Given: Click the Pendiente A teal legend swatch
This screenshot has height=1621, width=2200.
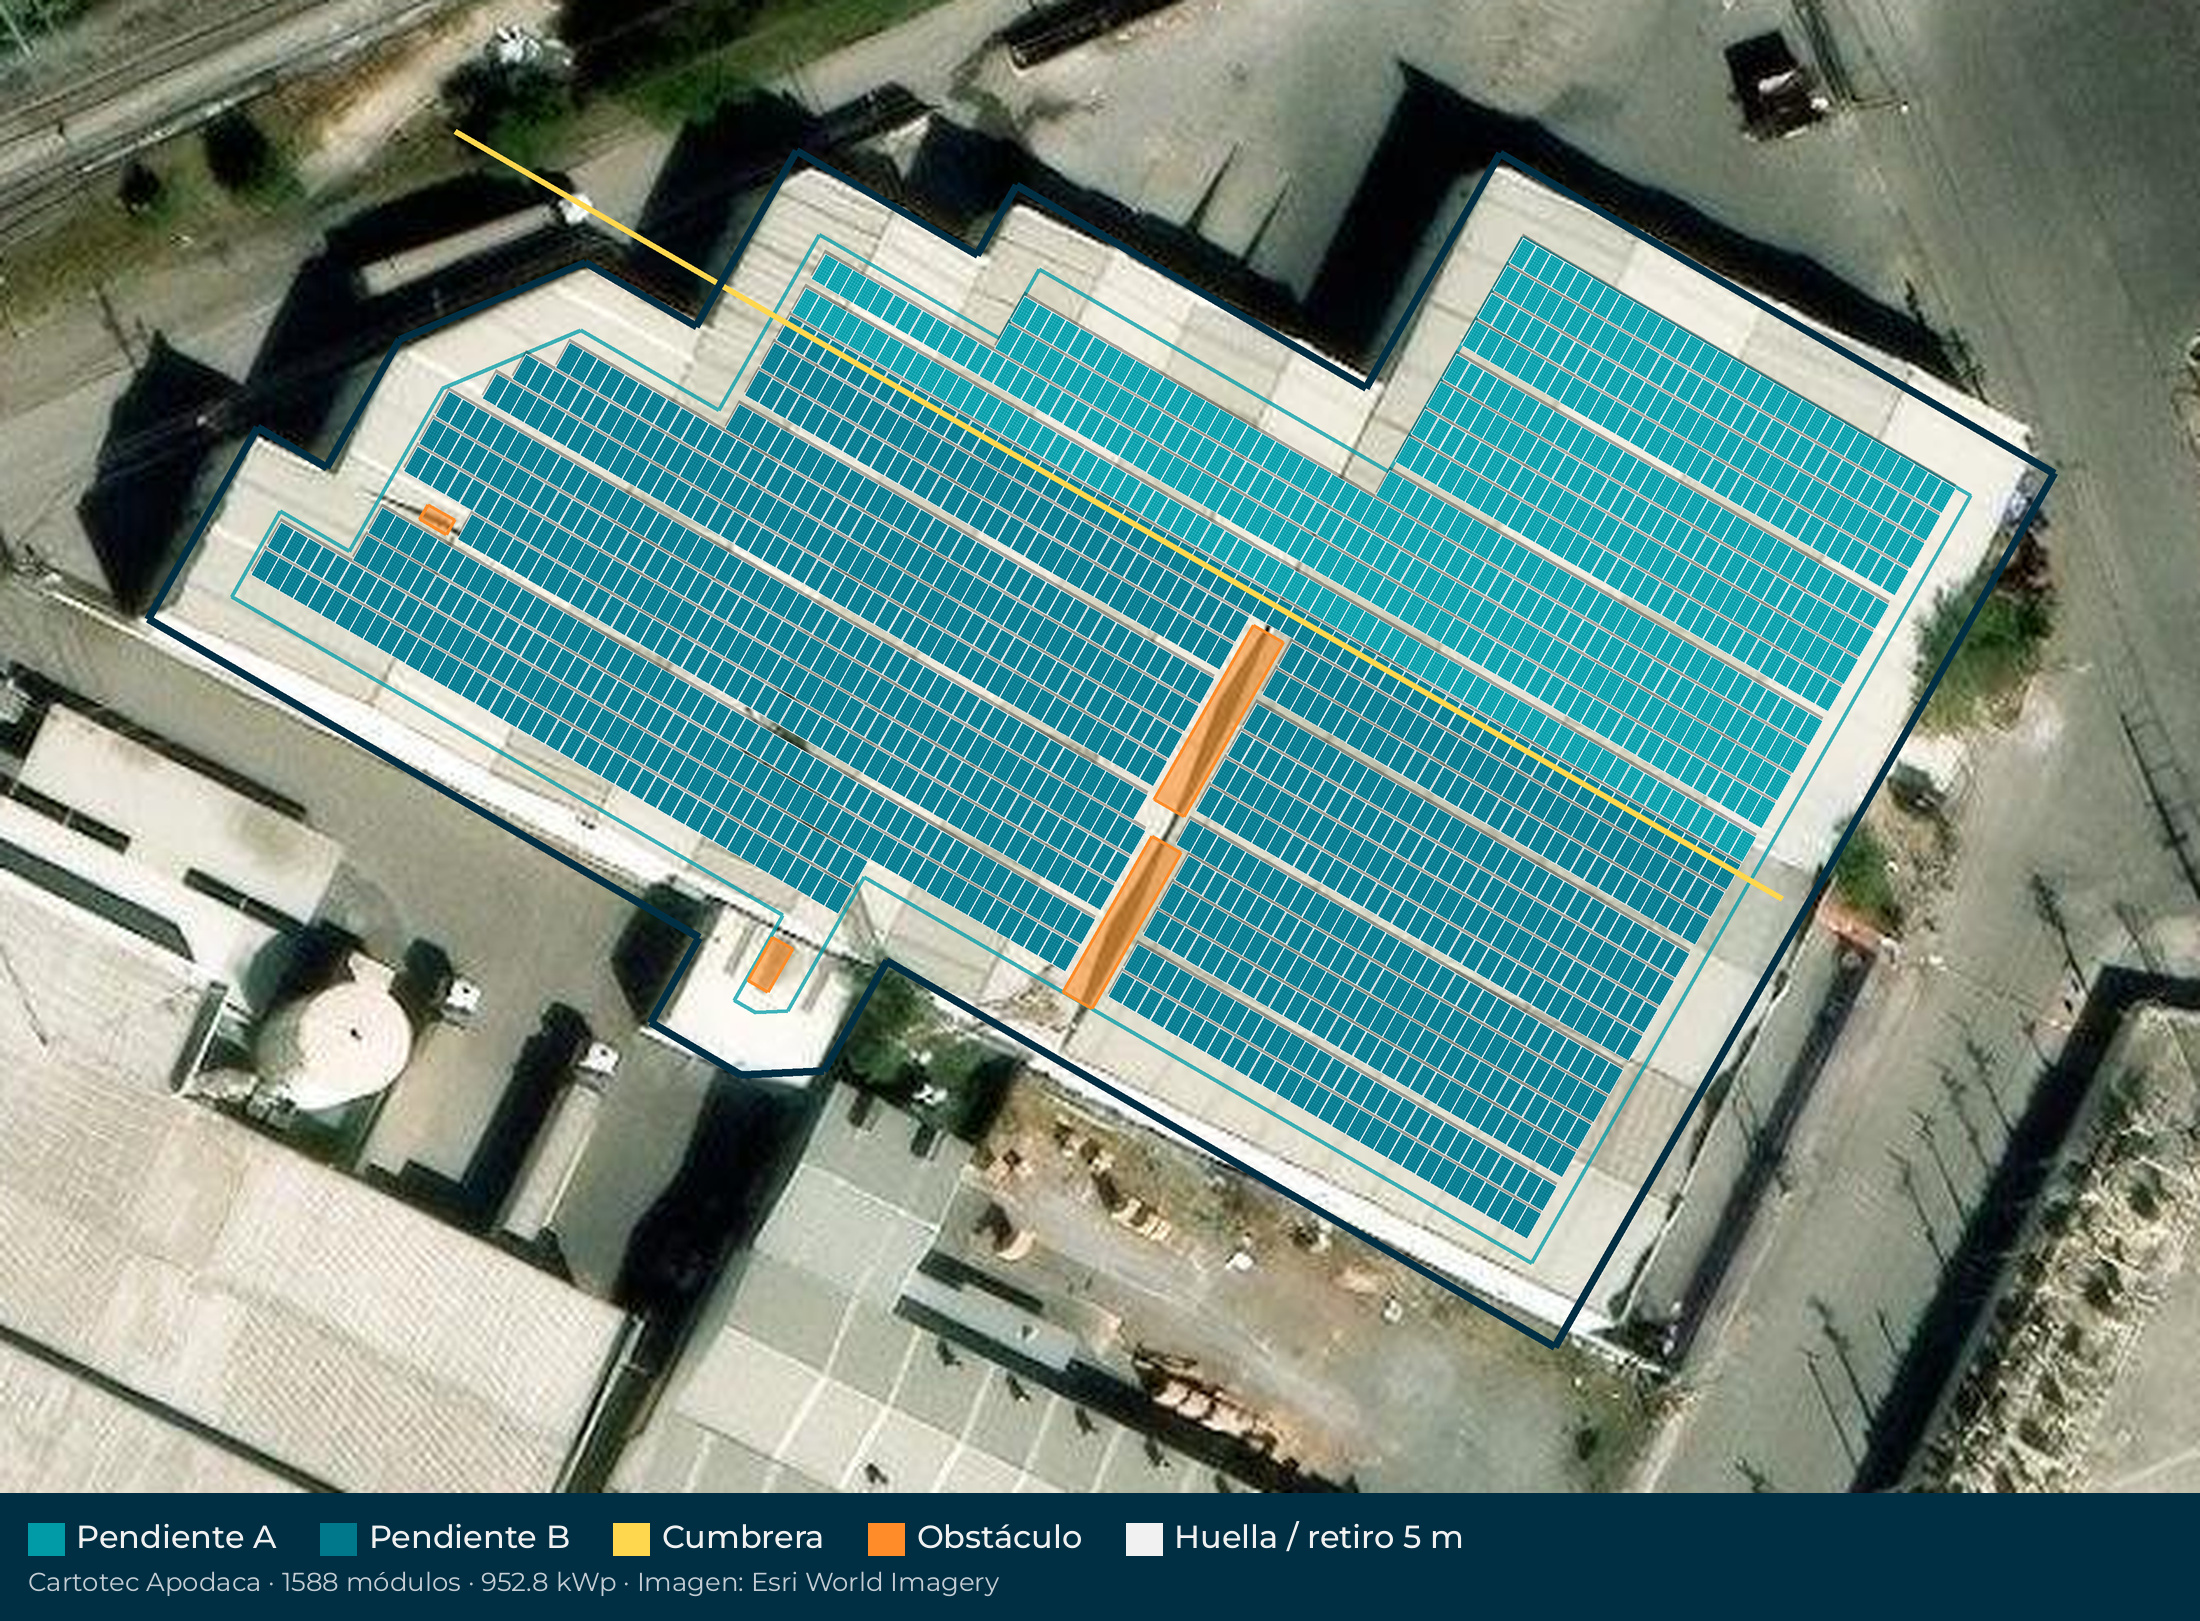Looking at the screenshot, I should coord(46,1539).
